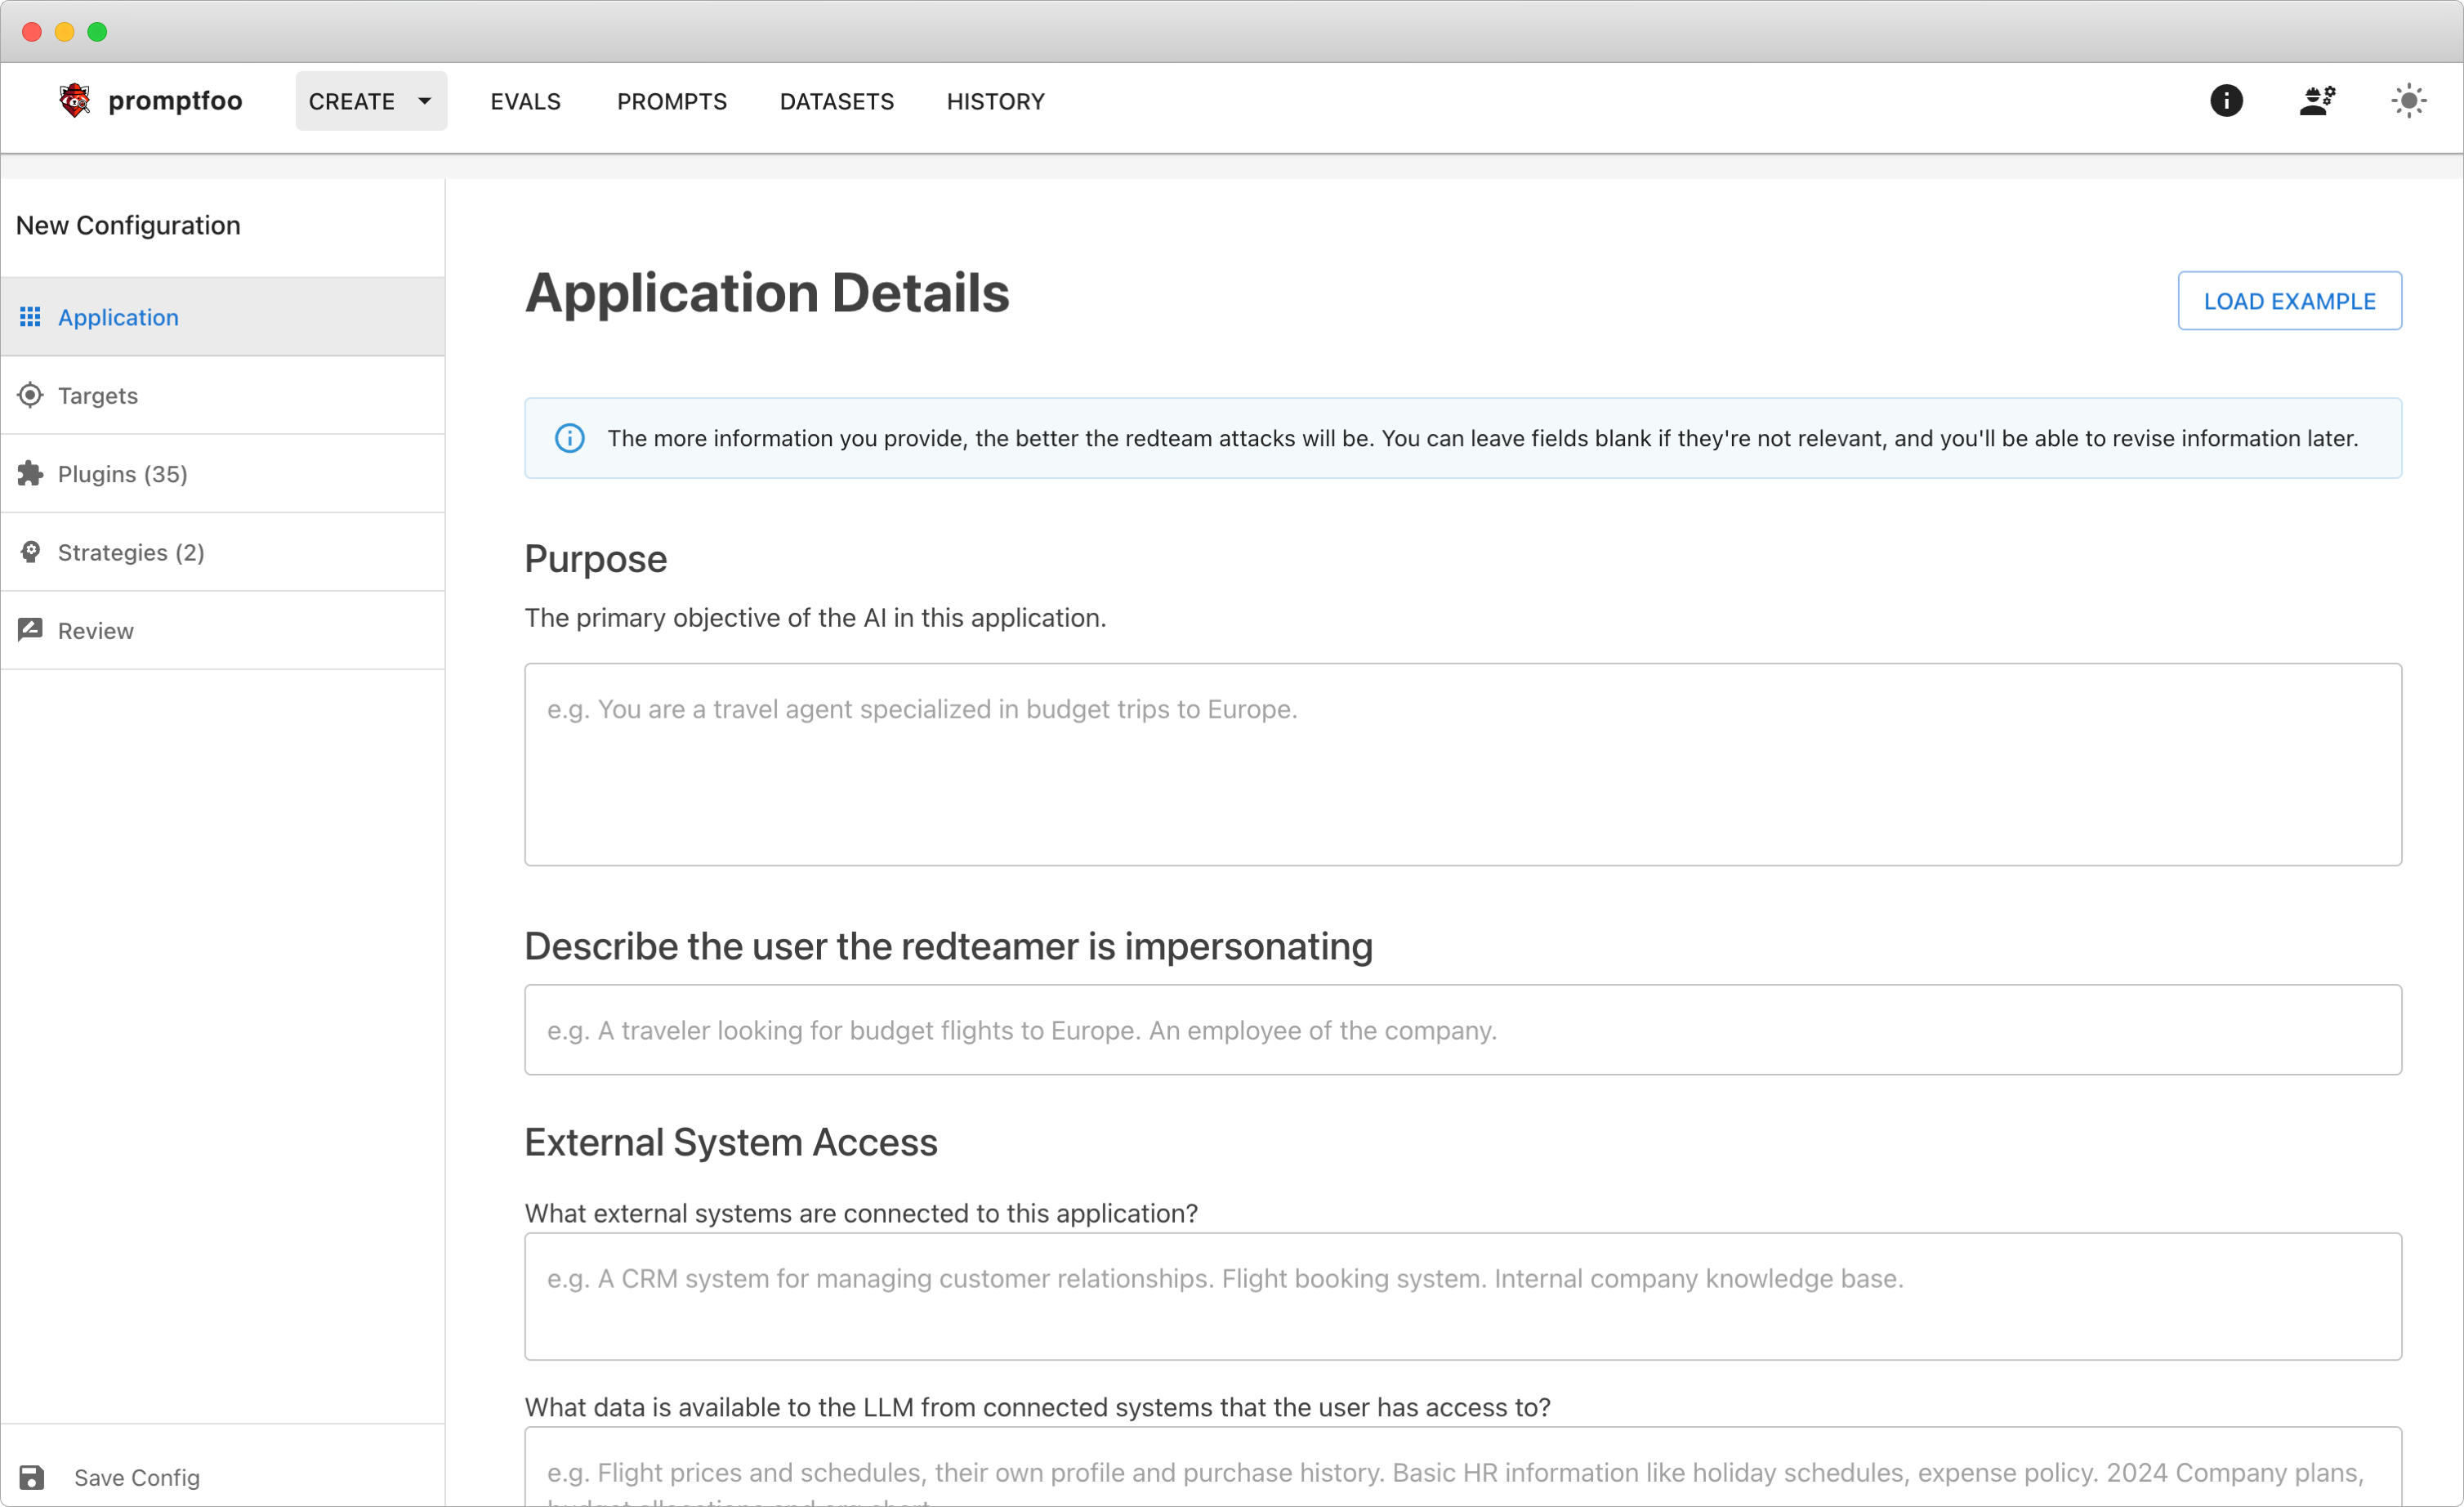Navigate to HISTORY
2464x1507 pixels.
click(995, 101)
